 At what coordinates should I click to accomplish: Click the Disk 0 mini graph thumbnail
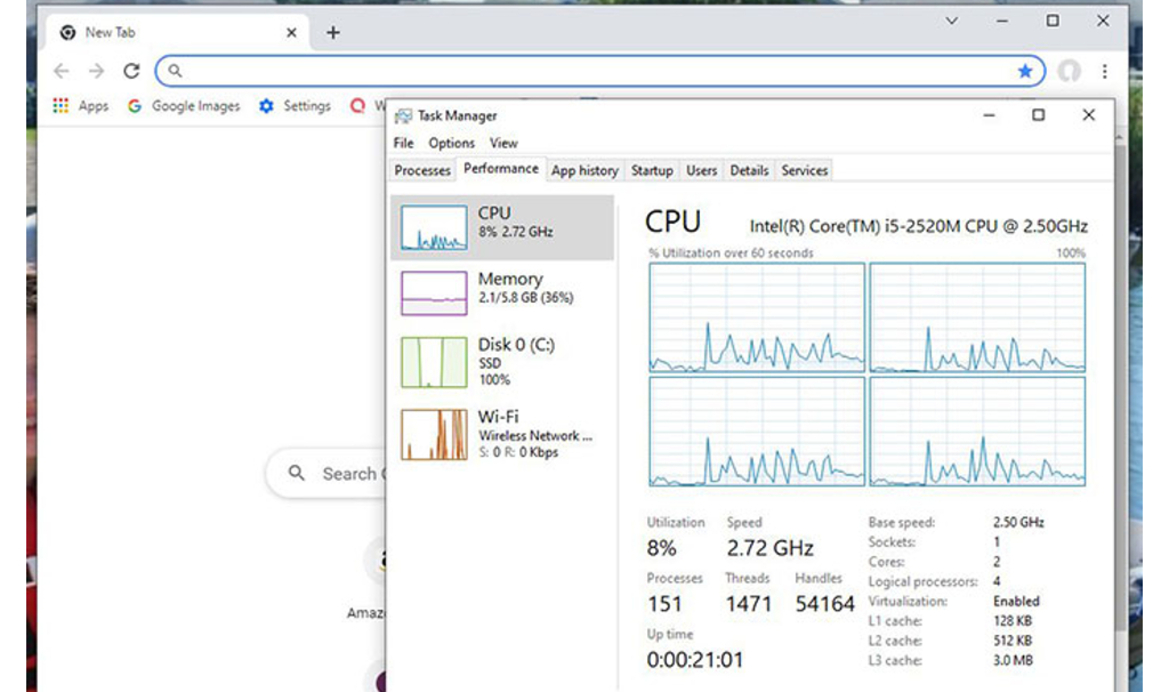434,362
